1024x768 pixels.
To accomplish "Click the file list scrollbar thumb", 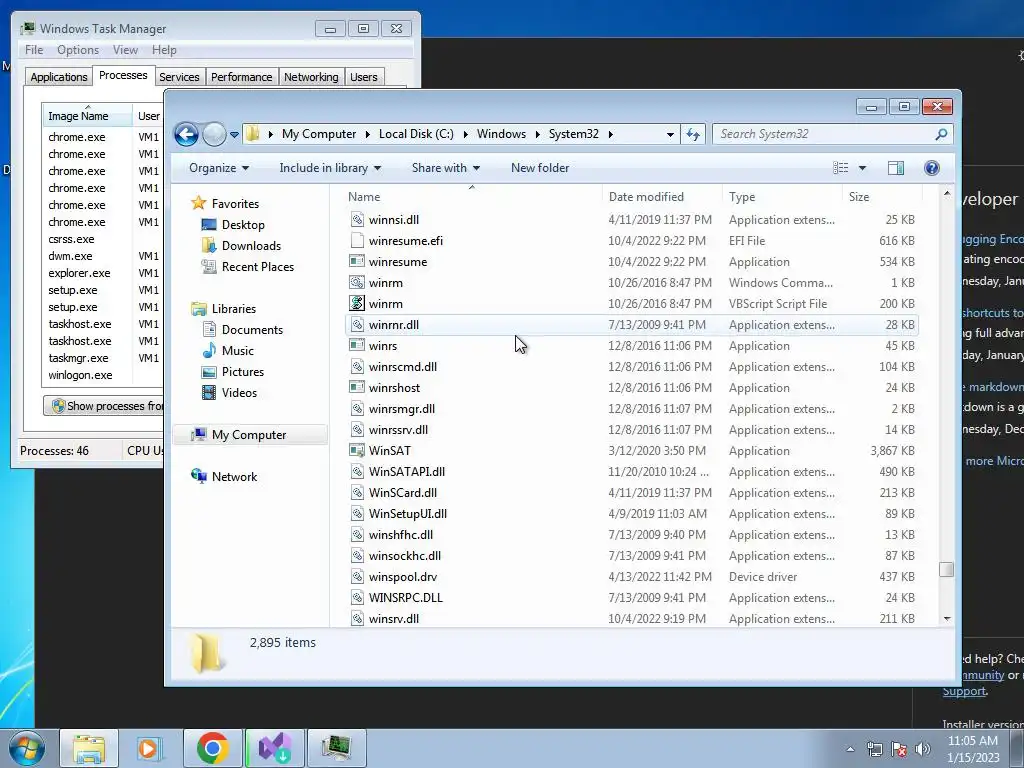I will pos(946,569).
